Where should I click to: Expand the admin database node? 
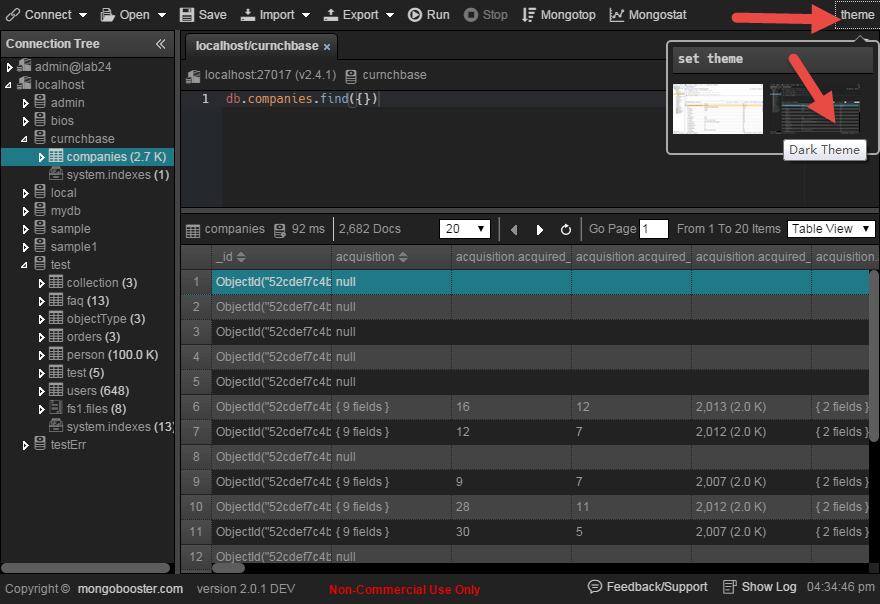[x=25, y=103]
